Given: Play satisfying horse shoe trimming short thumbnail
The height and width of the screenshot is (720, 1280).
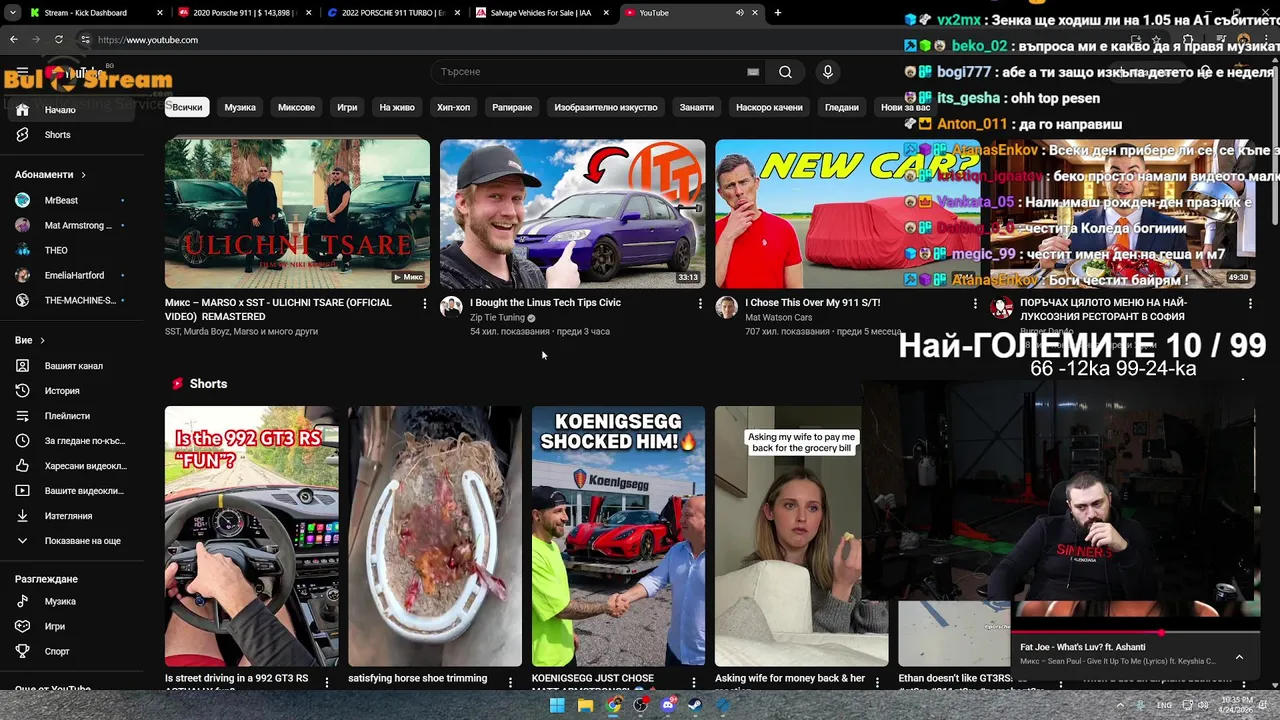Looking at the screenshot, I should click(435, 536).
